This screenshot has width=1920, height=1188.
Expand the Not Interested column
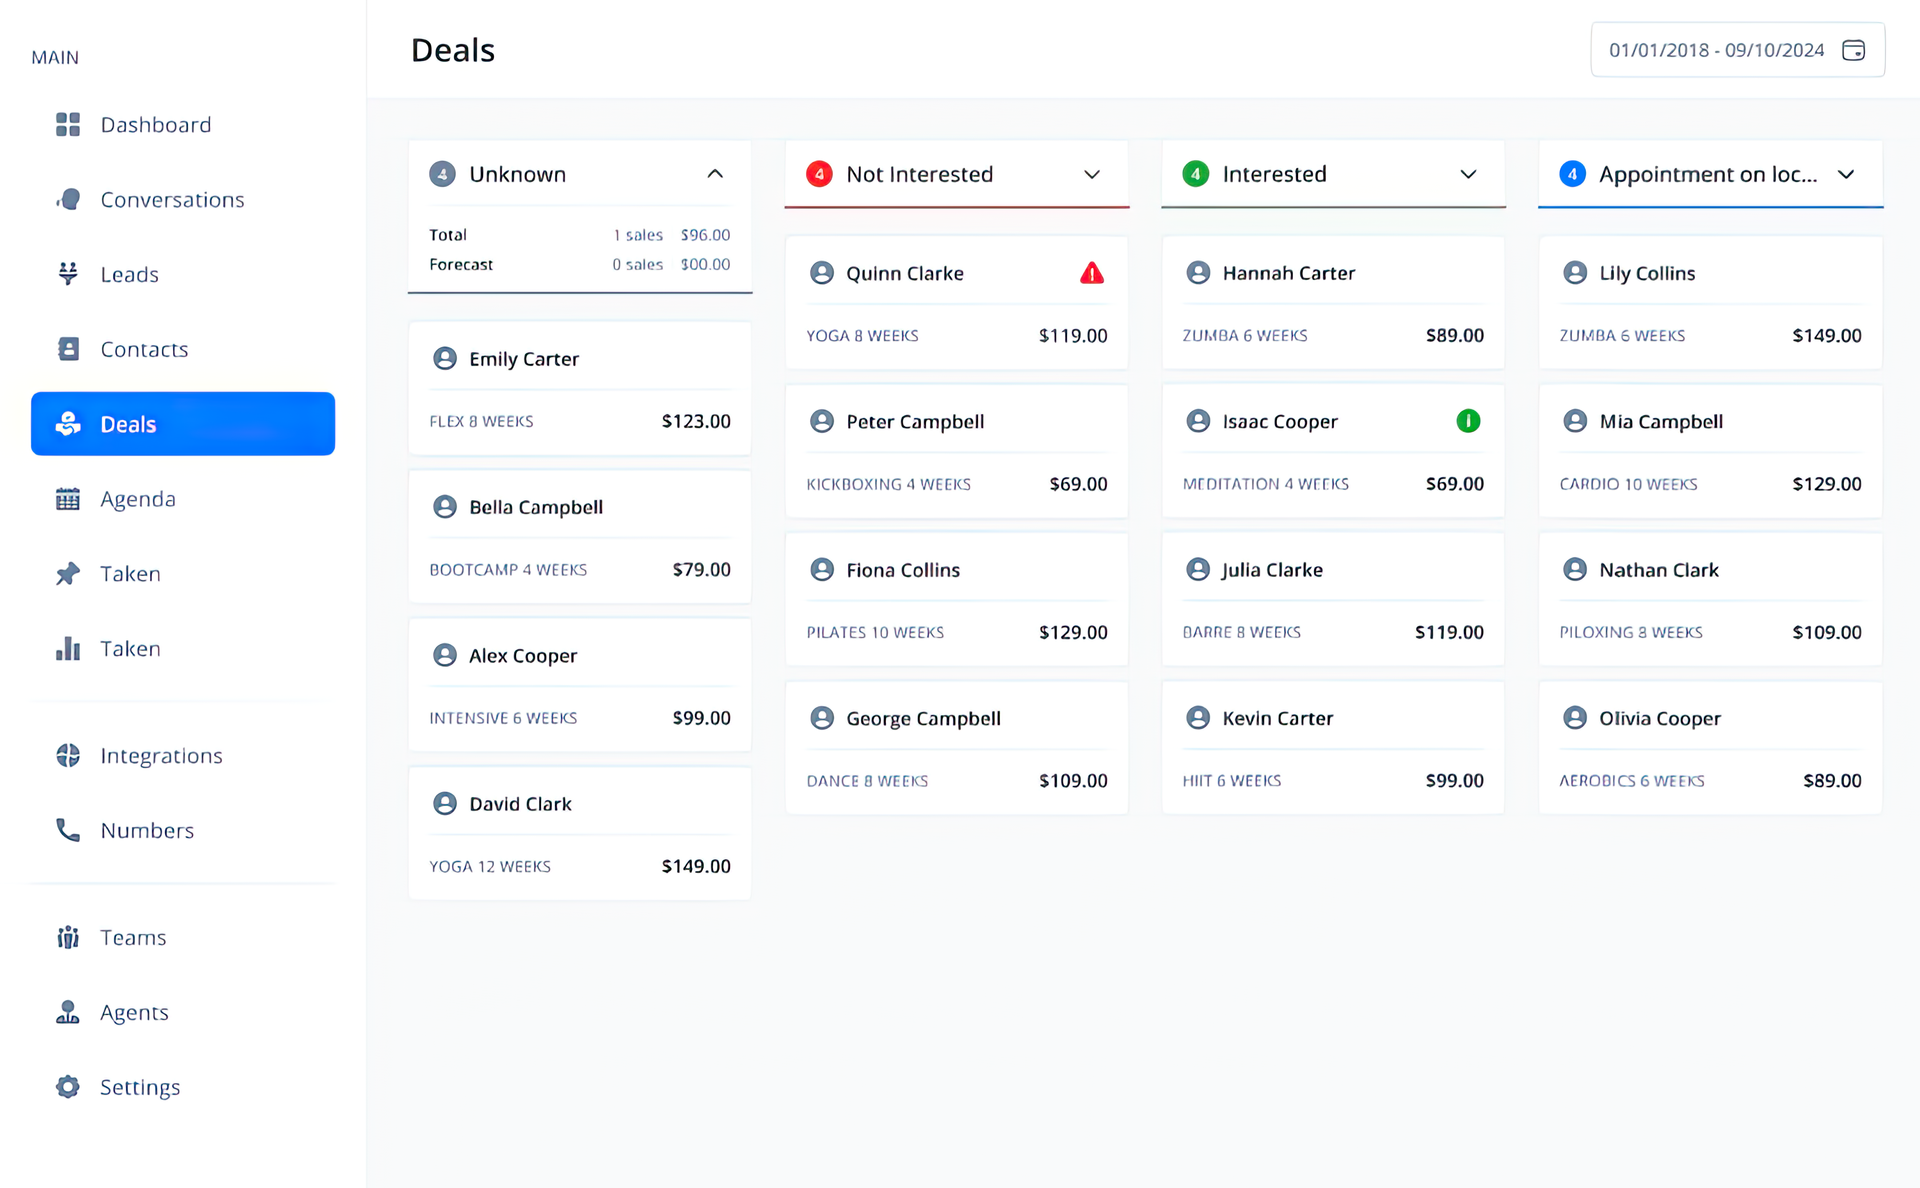click(x=1091, y=173)
